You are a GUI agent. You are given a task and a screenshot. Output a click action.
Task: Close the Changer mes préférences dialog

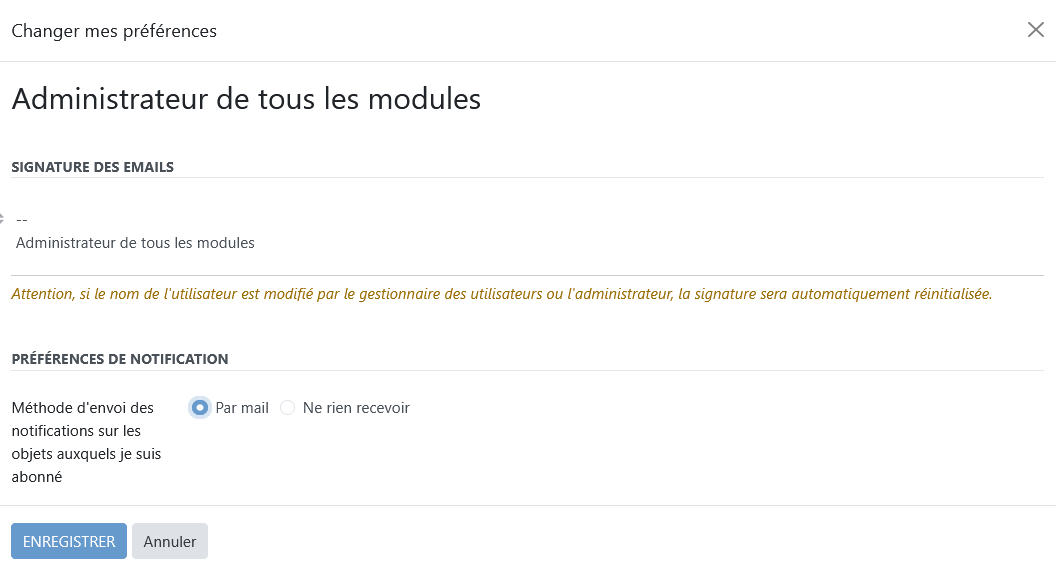tap(1035, 30)
